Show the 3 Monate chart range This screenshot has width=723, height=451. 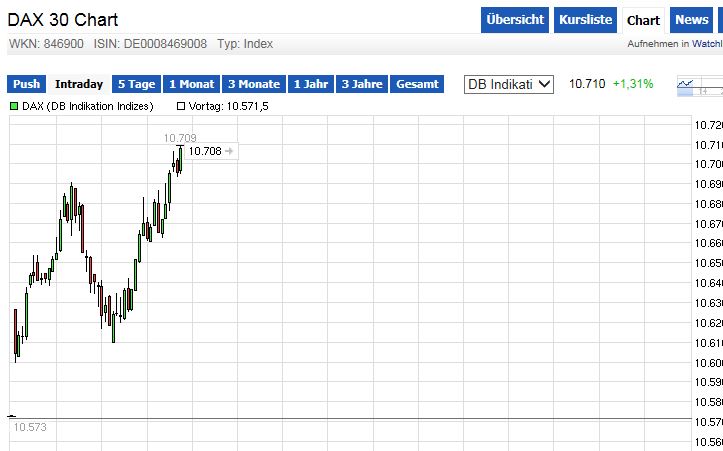coord(254,84)
